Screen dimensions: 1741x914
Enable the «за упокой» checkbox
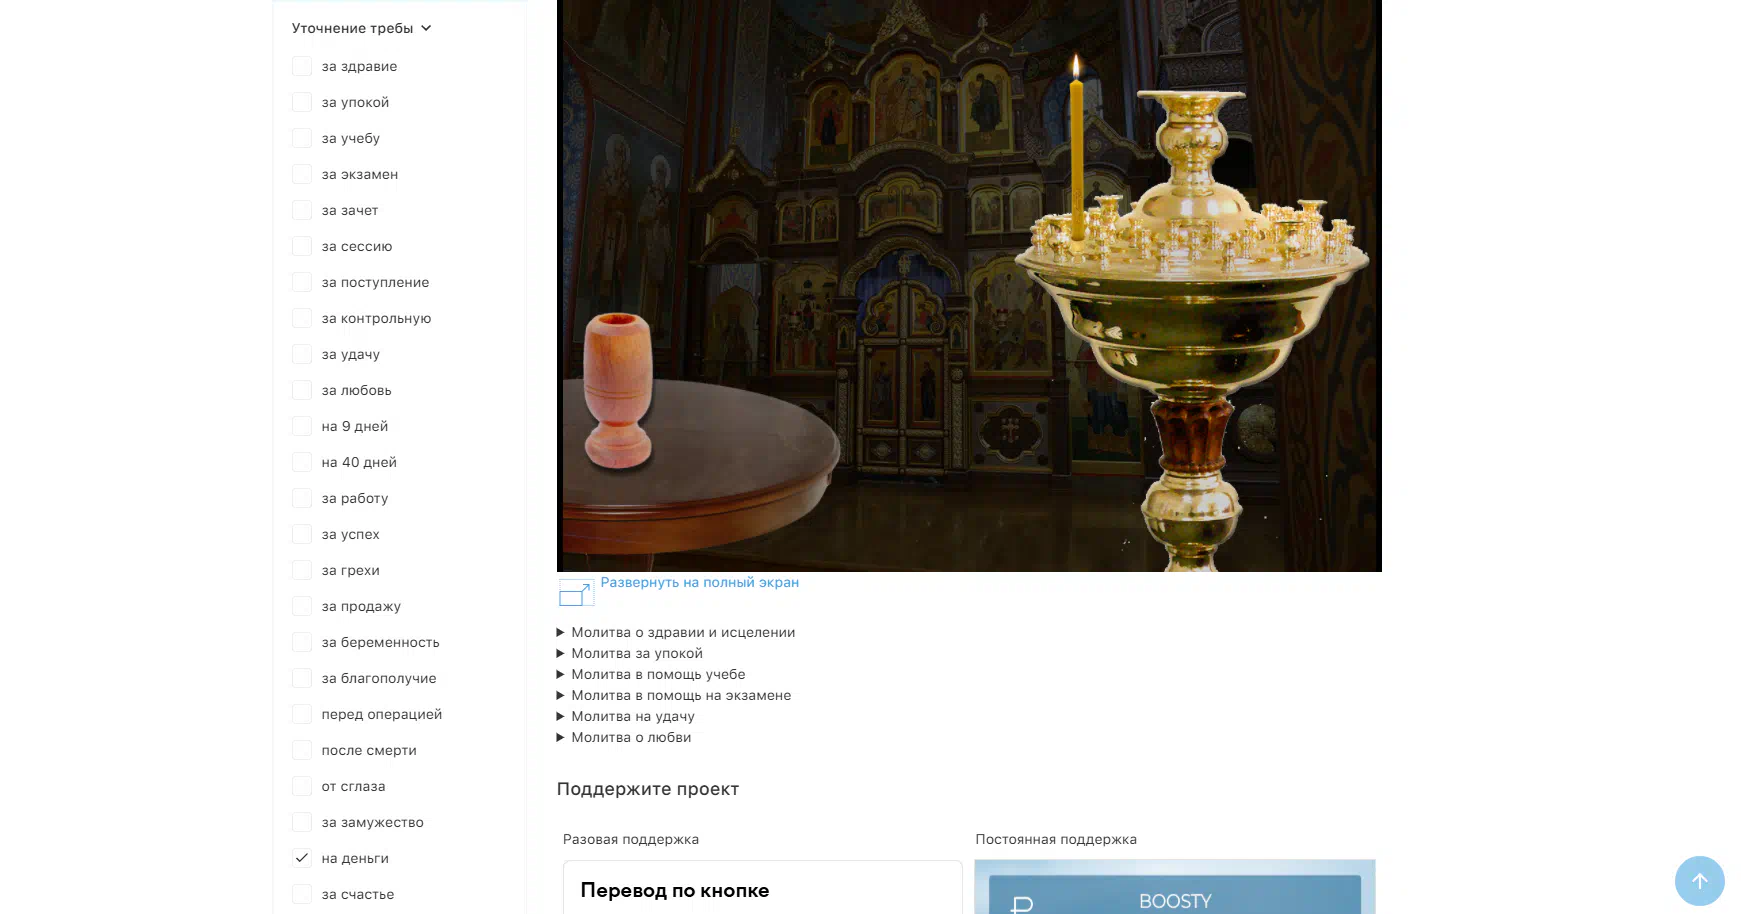click(301, 102)
